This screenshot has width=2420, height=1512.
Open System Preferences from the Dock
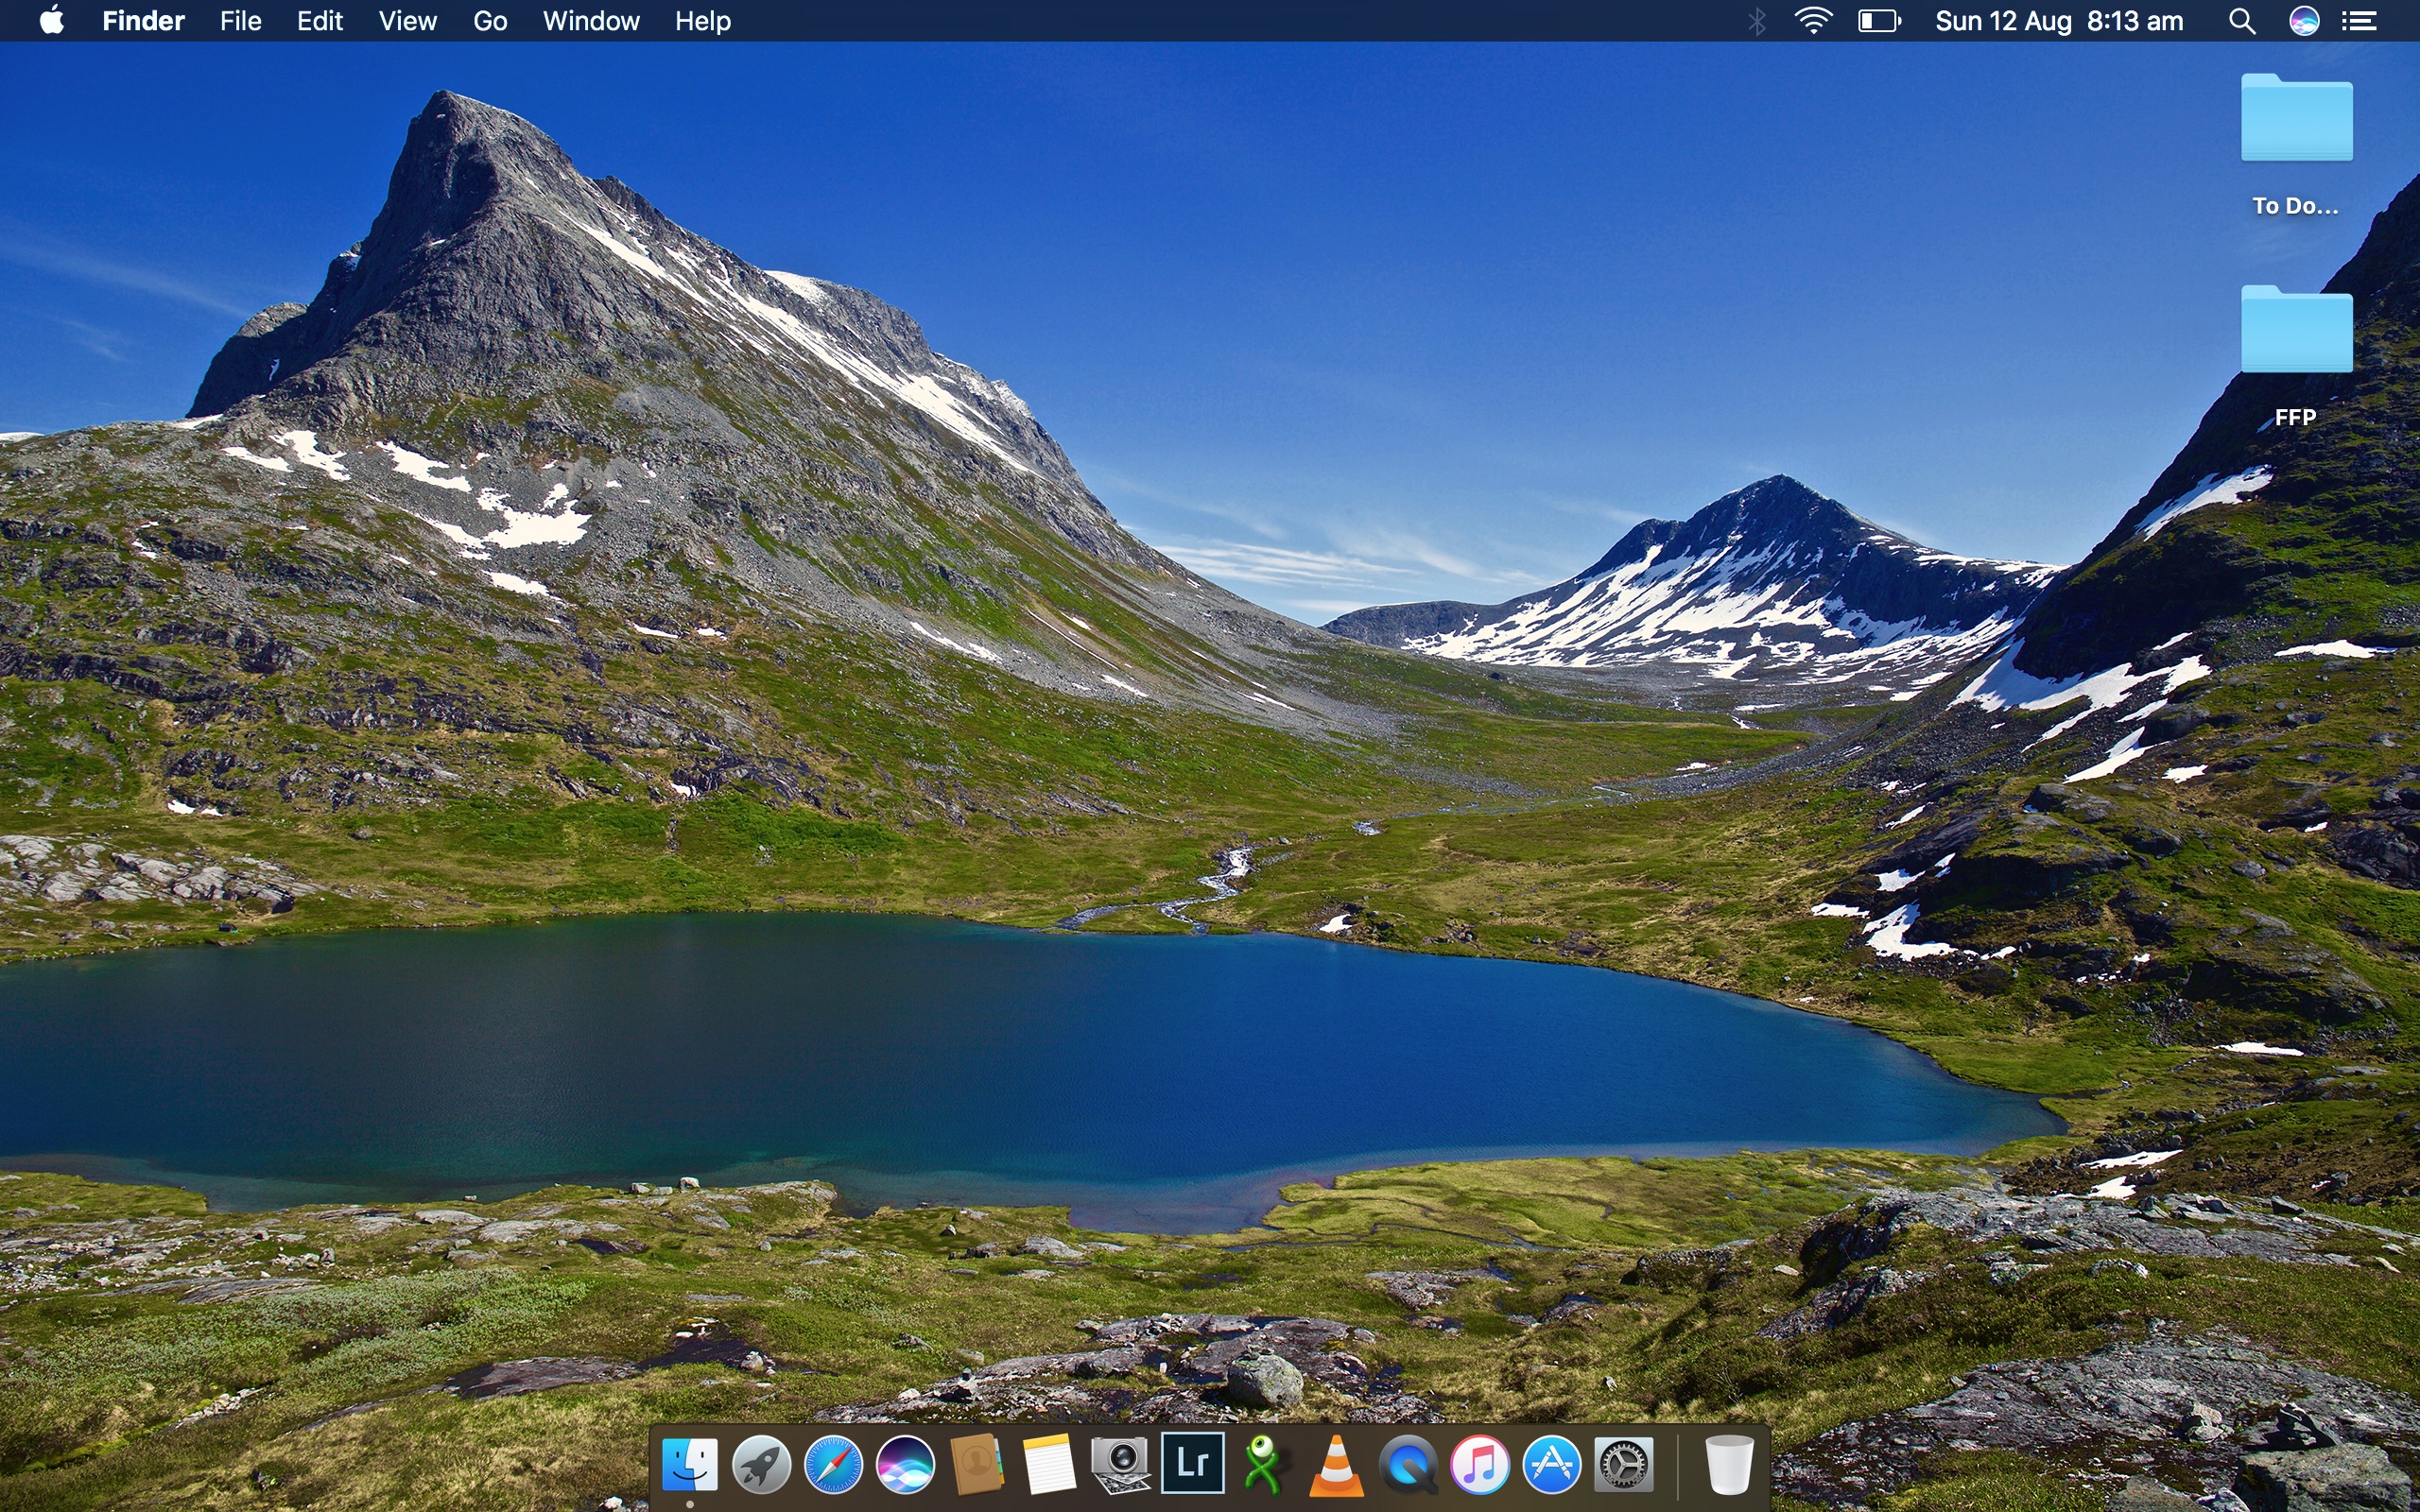(x=1624, y=1465)
